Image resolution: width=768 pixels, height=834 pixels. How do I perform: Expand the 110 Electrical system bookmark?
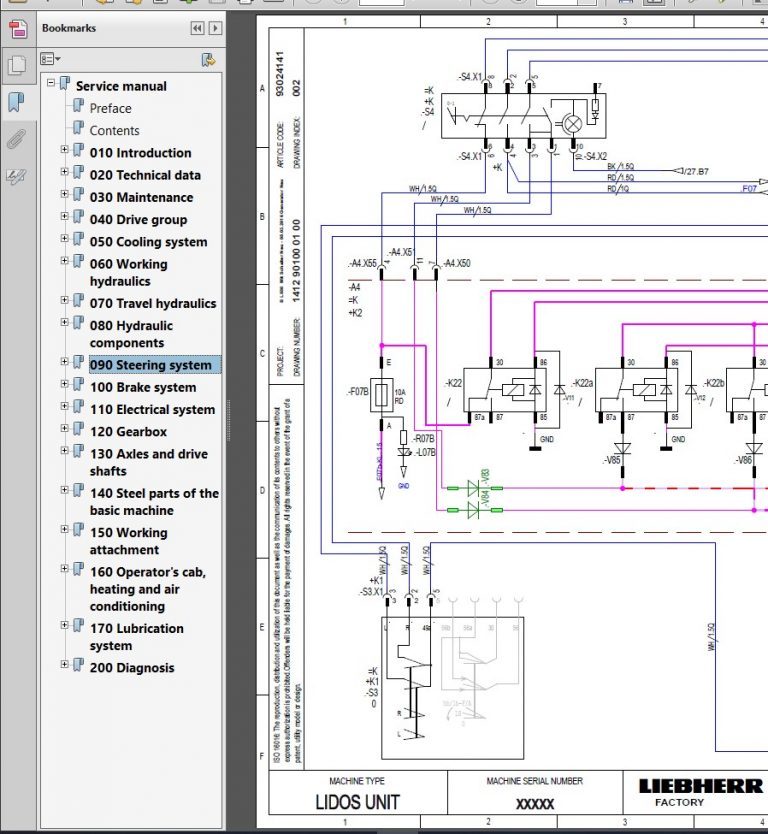pyautogui.click(x=65, y=408)
